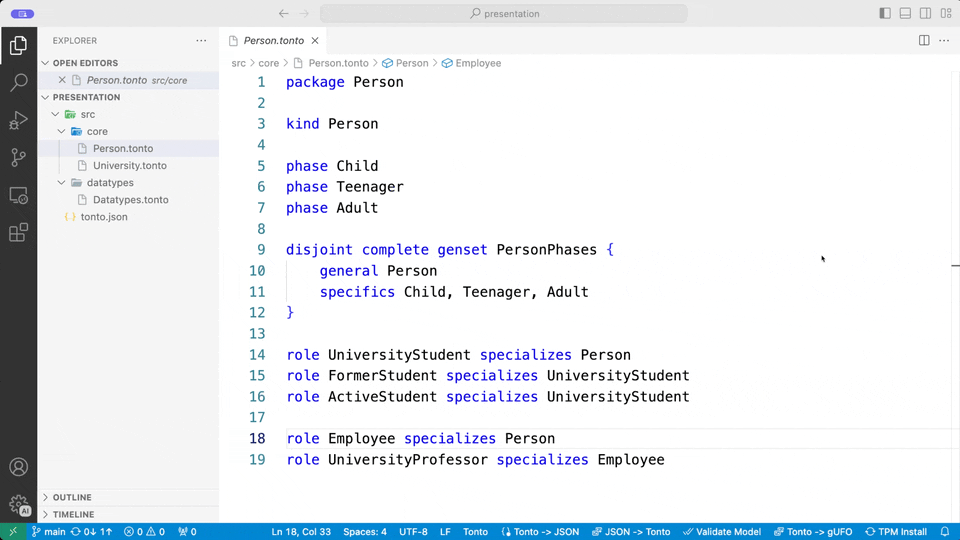Change encoding via UTF-8

(413, 531)
